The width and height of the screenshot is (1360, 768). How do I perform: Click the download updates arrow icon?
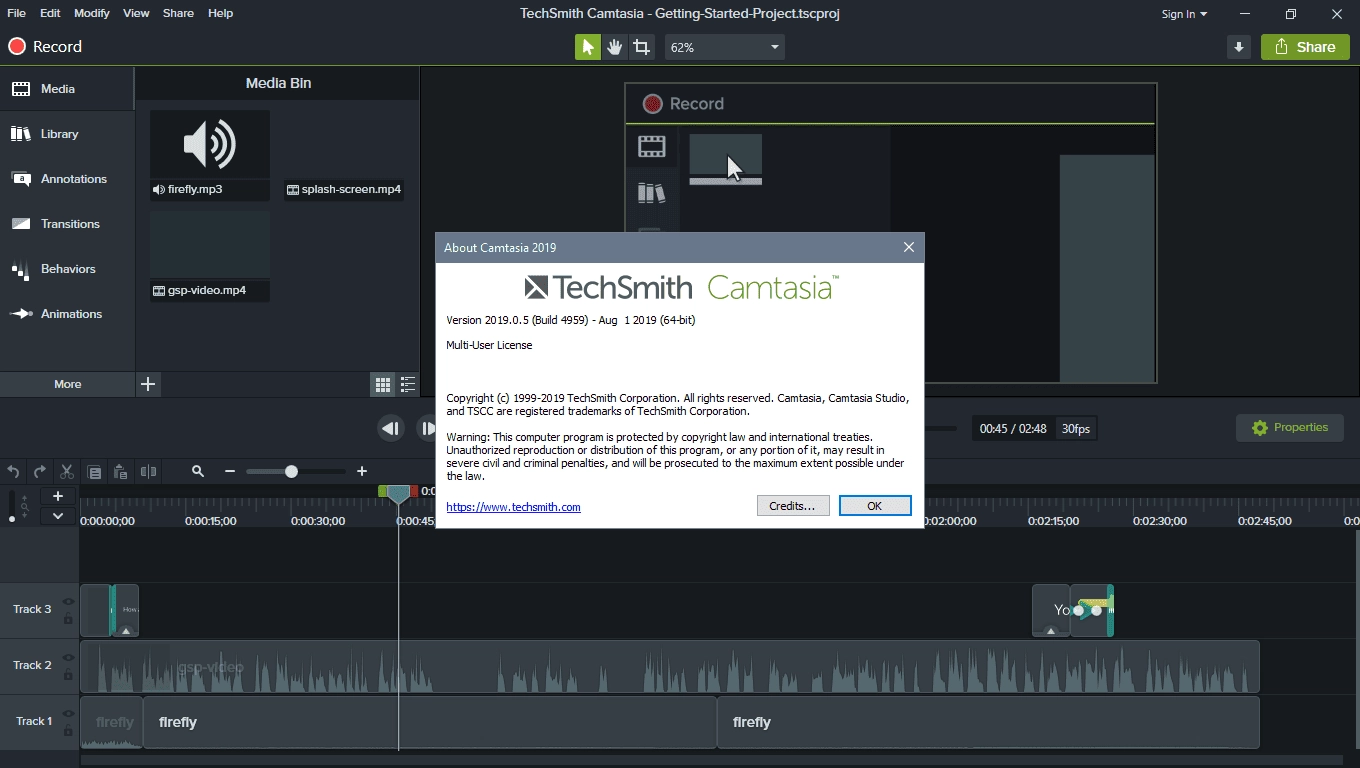1239,47
